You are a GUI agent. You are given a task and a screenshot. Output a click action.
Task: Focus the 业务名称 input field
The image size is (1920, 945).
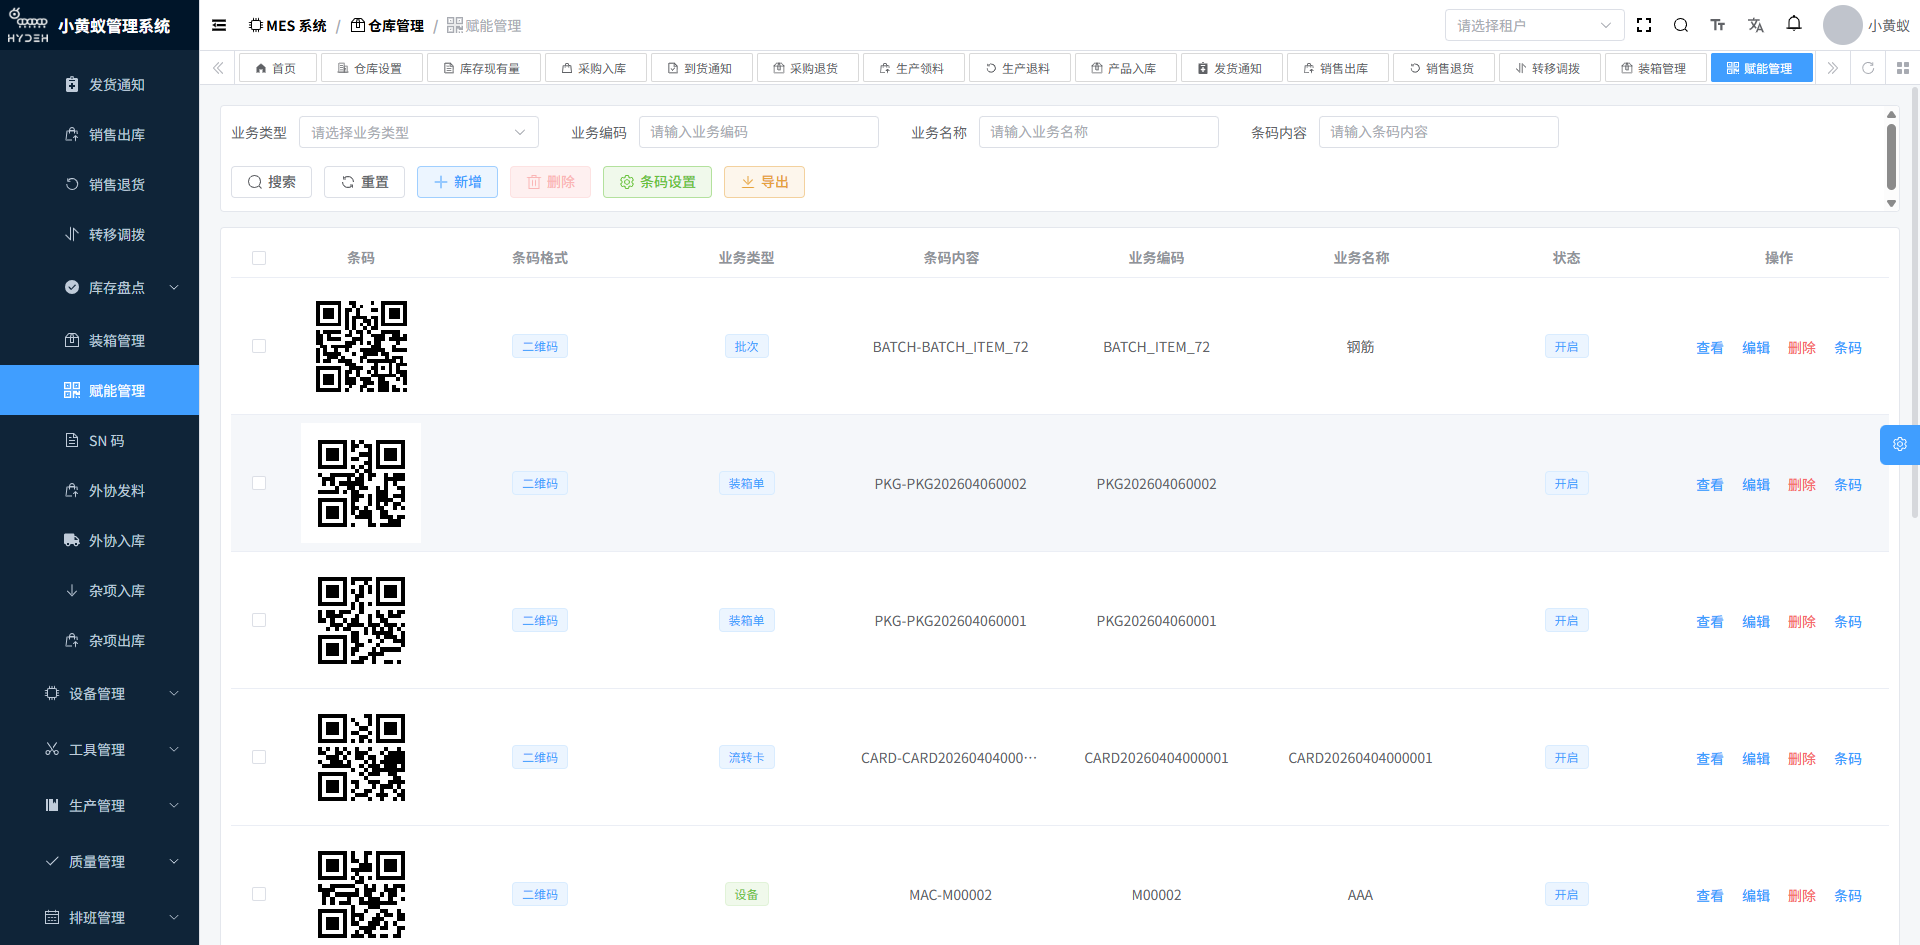pos(1099,132)
